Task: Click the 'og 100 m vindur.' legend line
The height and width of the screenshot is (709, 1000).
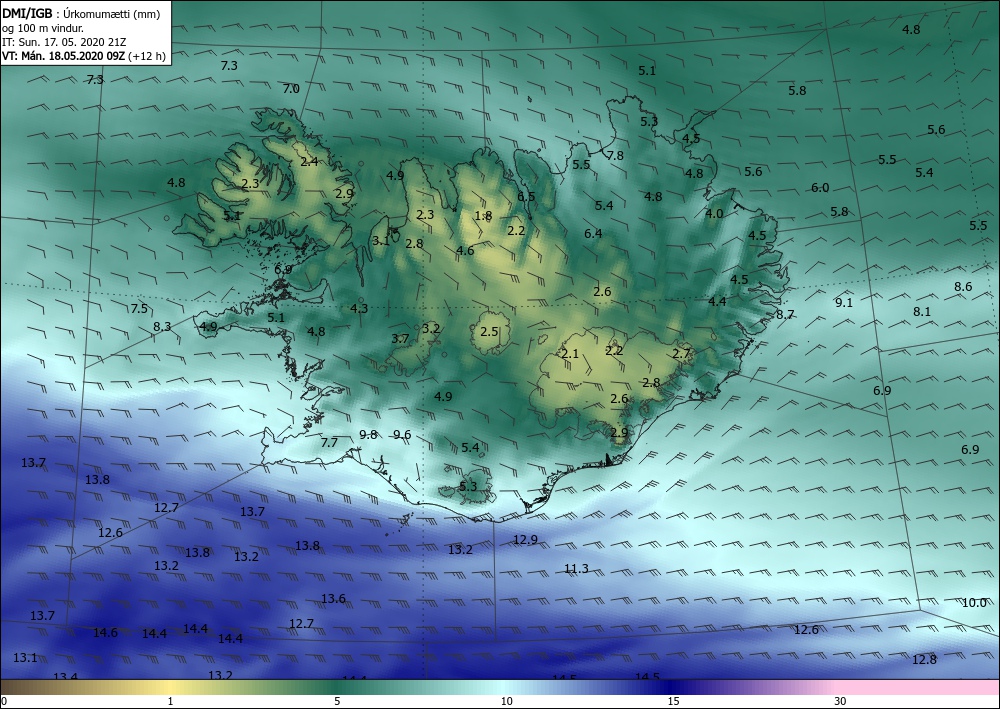Action: click(43, 28)
